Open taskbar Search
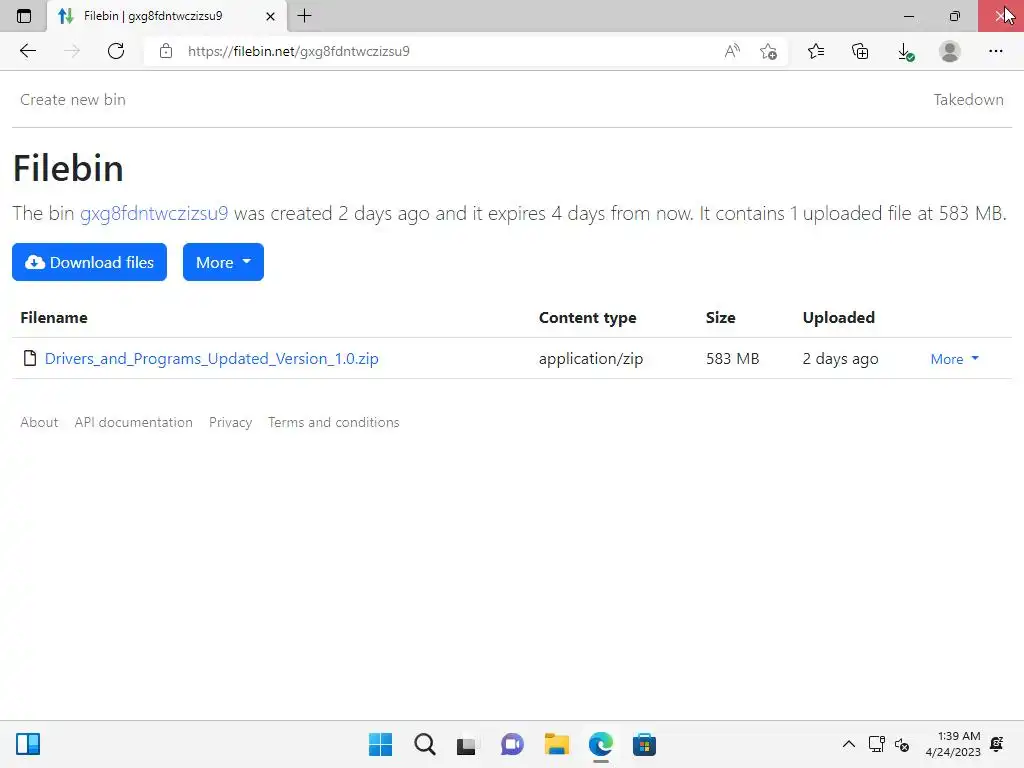The width and height of the screenshot is (1024, 768). pyautogui.click(x=424, y=744)
